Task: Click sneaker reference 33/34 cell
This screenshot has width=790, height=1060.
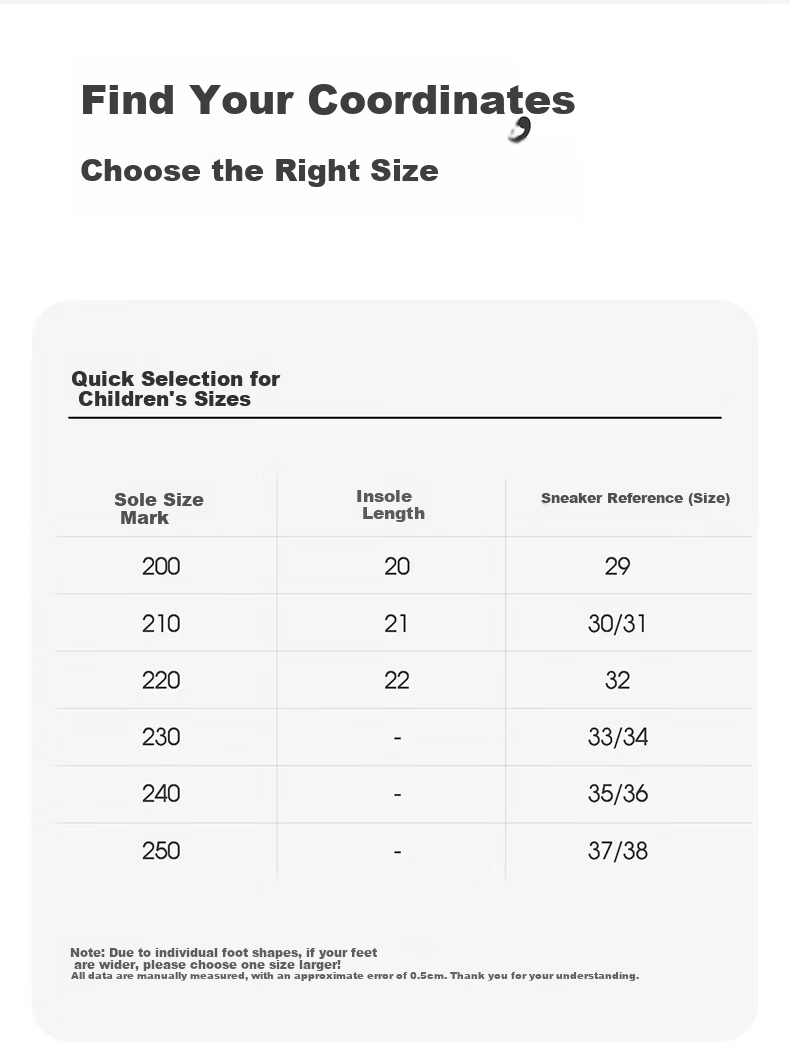Action: [x=618, y=737]
